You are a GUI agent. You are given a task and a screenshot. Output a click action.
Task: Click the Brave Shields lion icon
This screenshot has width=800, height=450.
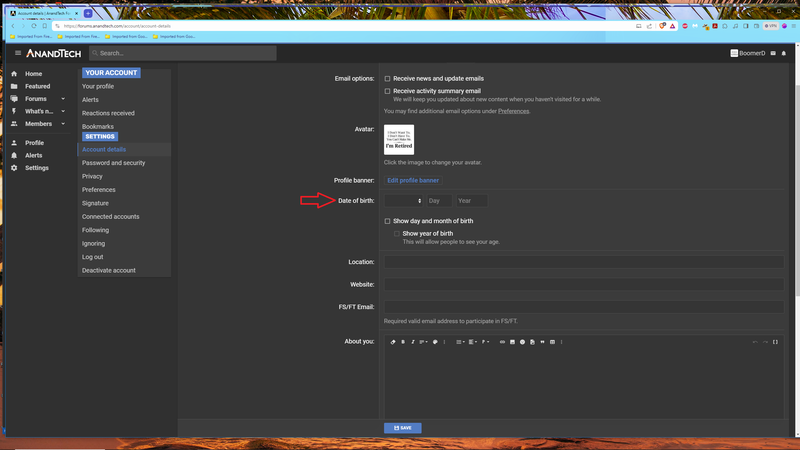pyautogui.click(x=662, y=26)
